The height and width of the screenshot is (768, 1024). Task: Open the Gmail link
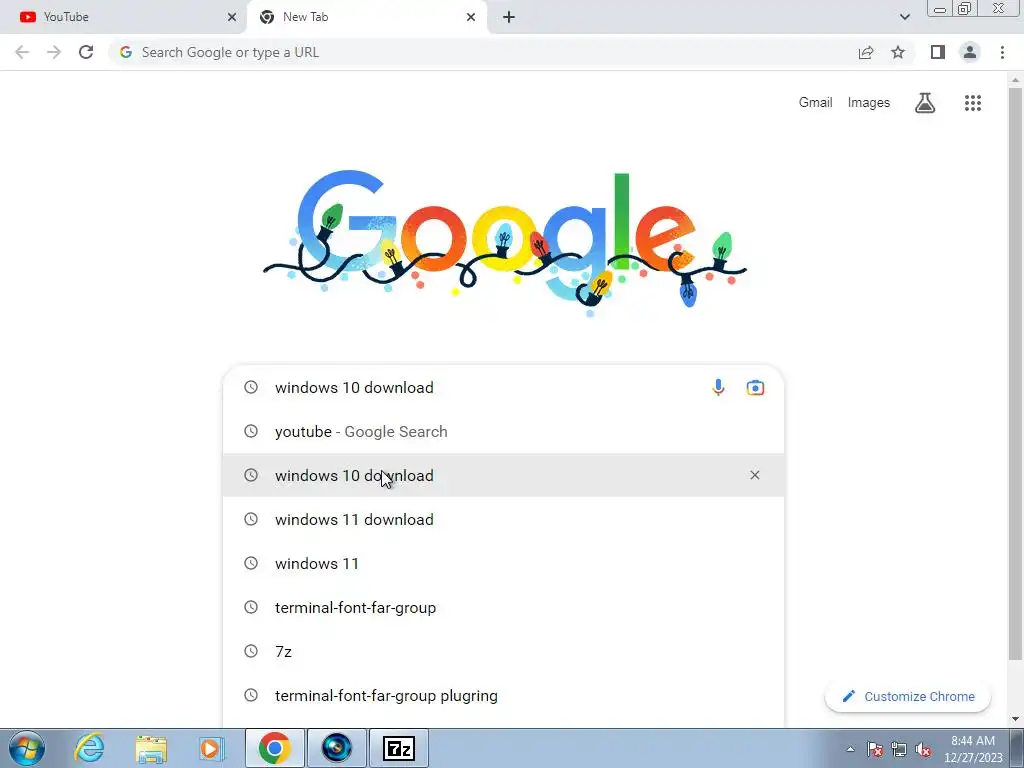coord(815,103)
